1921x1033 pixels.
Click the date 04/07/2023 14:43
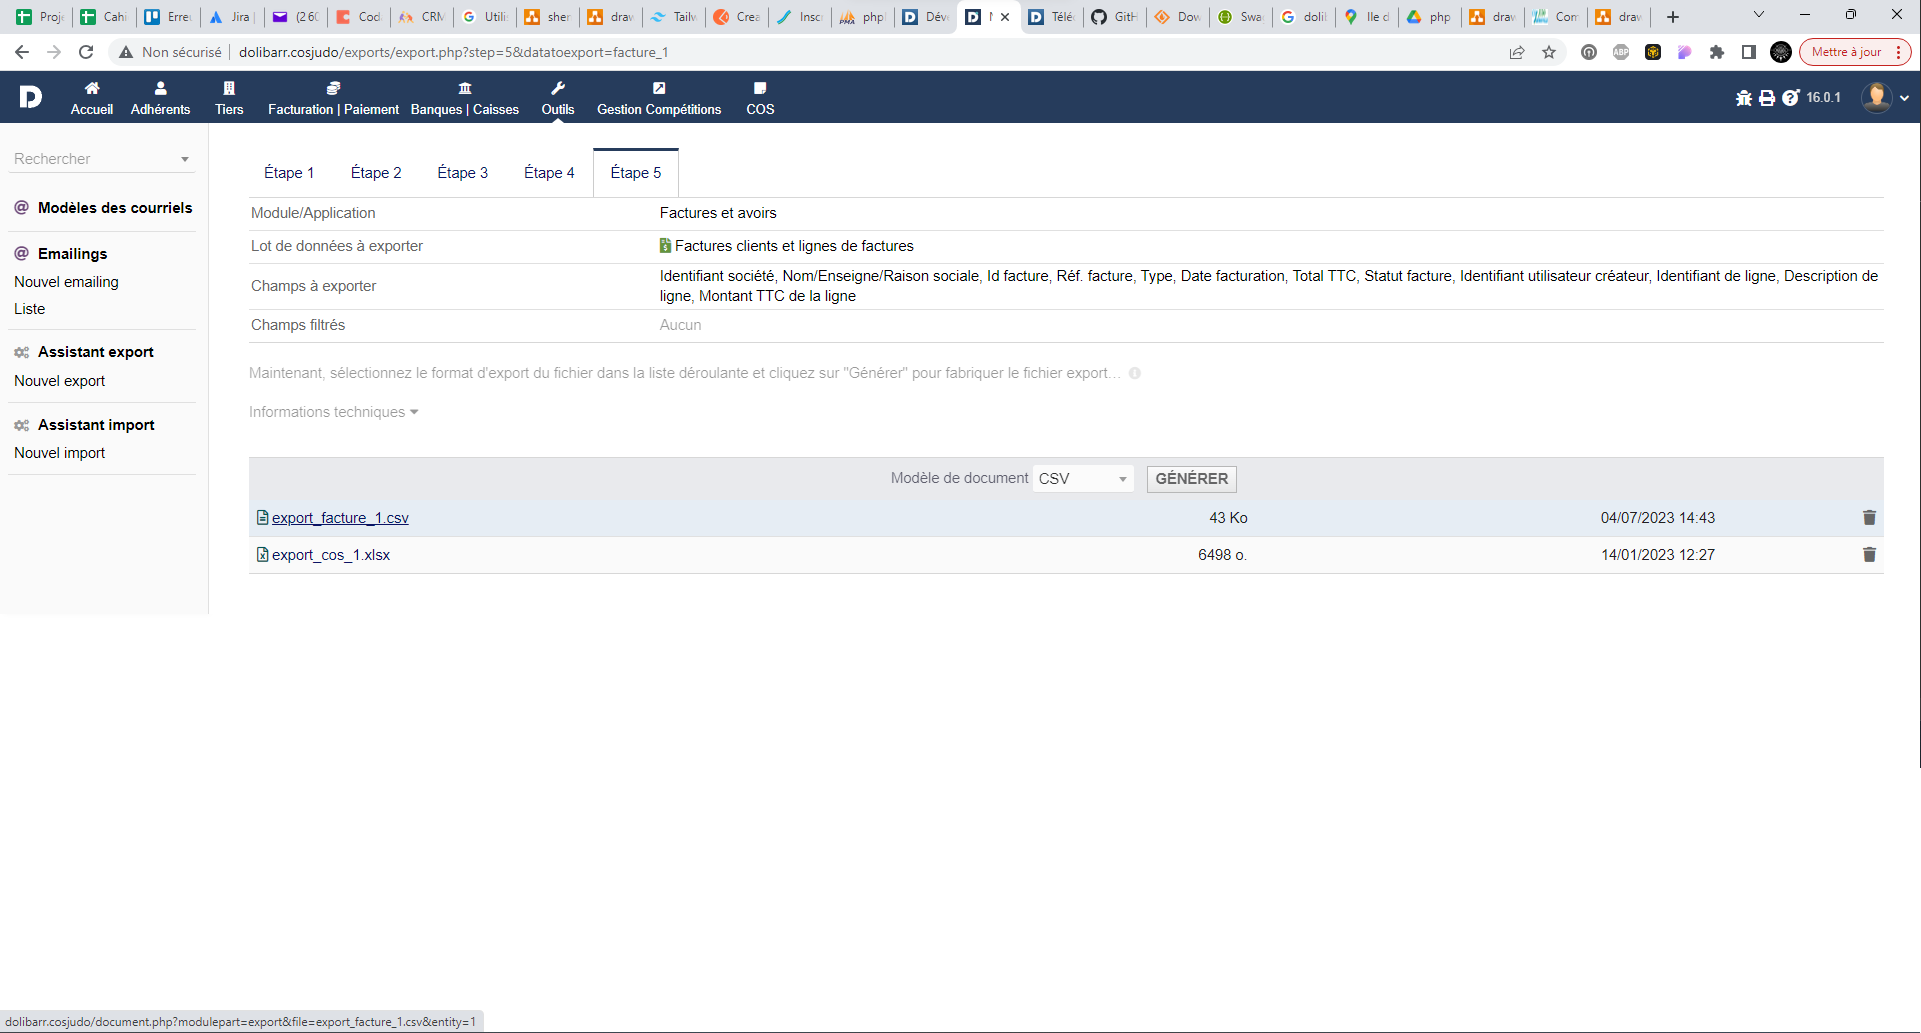1658,518
